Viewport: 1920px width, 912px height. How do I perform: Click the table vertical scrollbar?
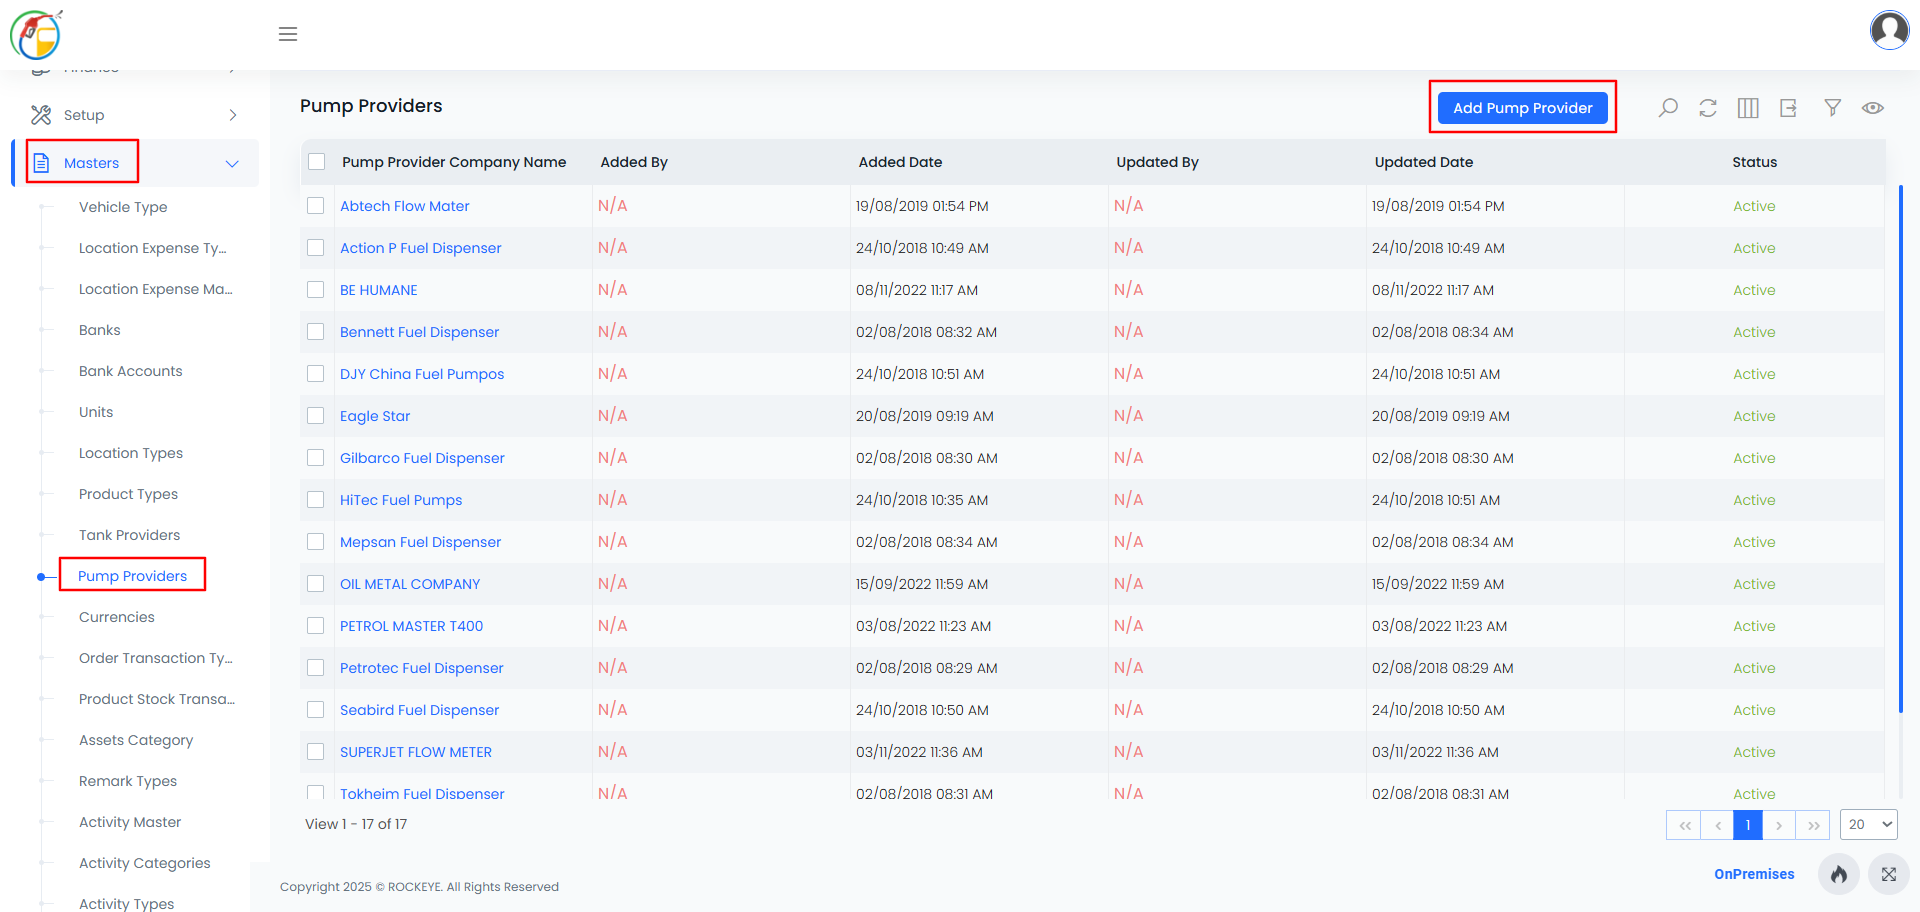pos(1900,450)
